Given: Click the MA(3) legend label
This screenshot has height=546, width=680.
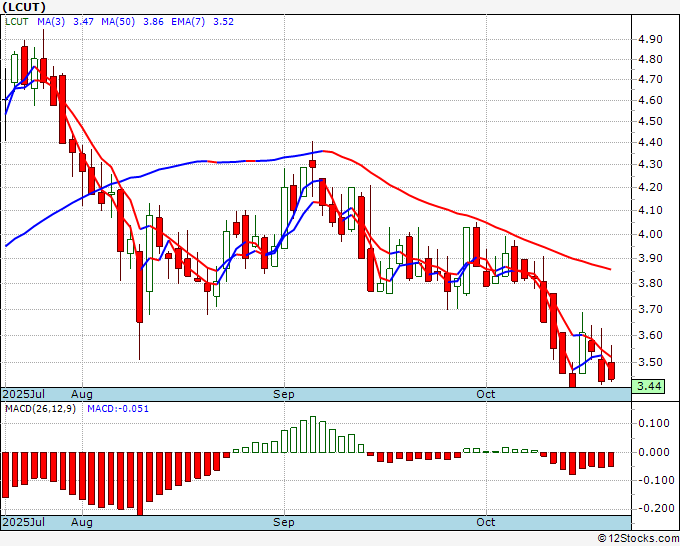Looking at the screenshot, I should pos(51,22).
